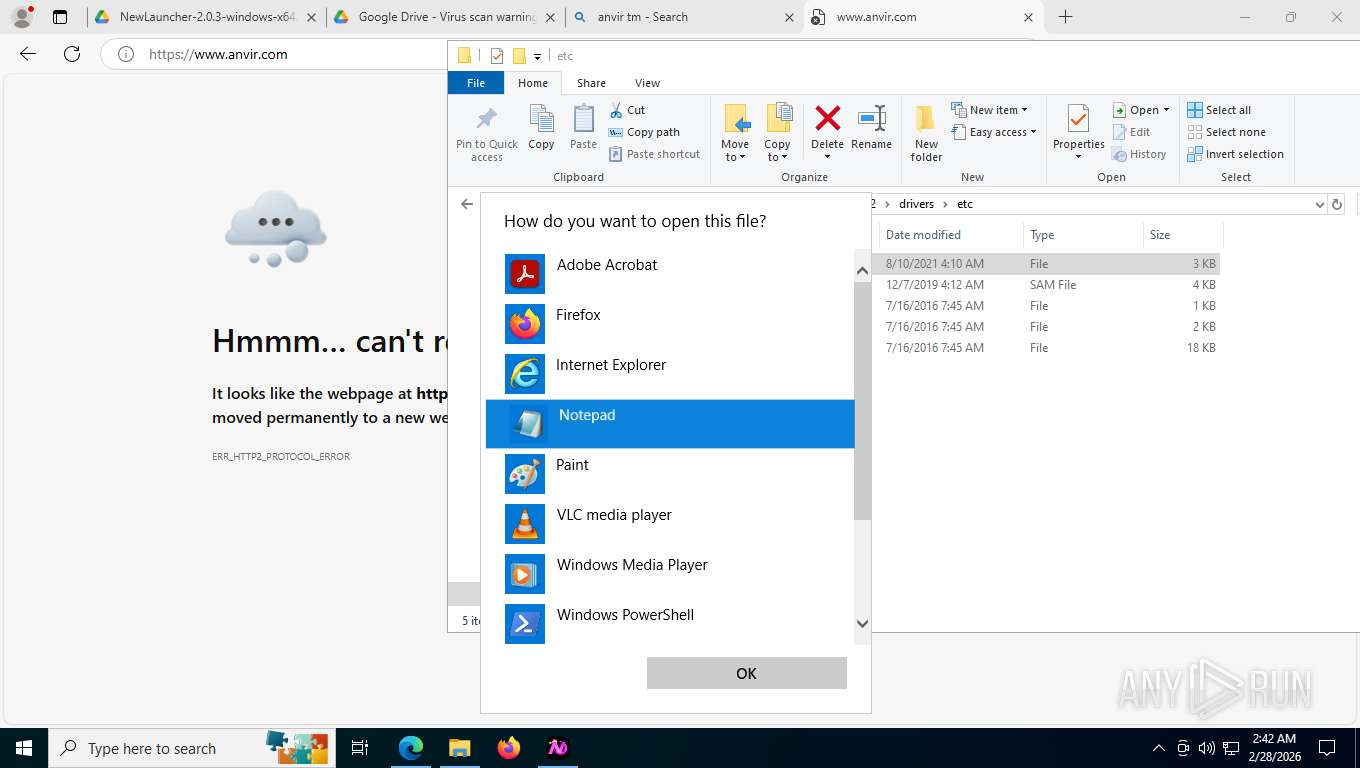Open Task View from taskbar

tap(360, 748)
